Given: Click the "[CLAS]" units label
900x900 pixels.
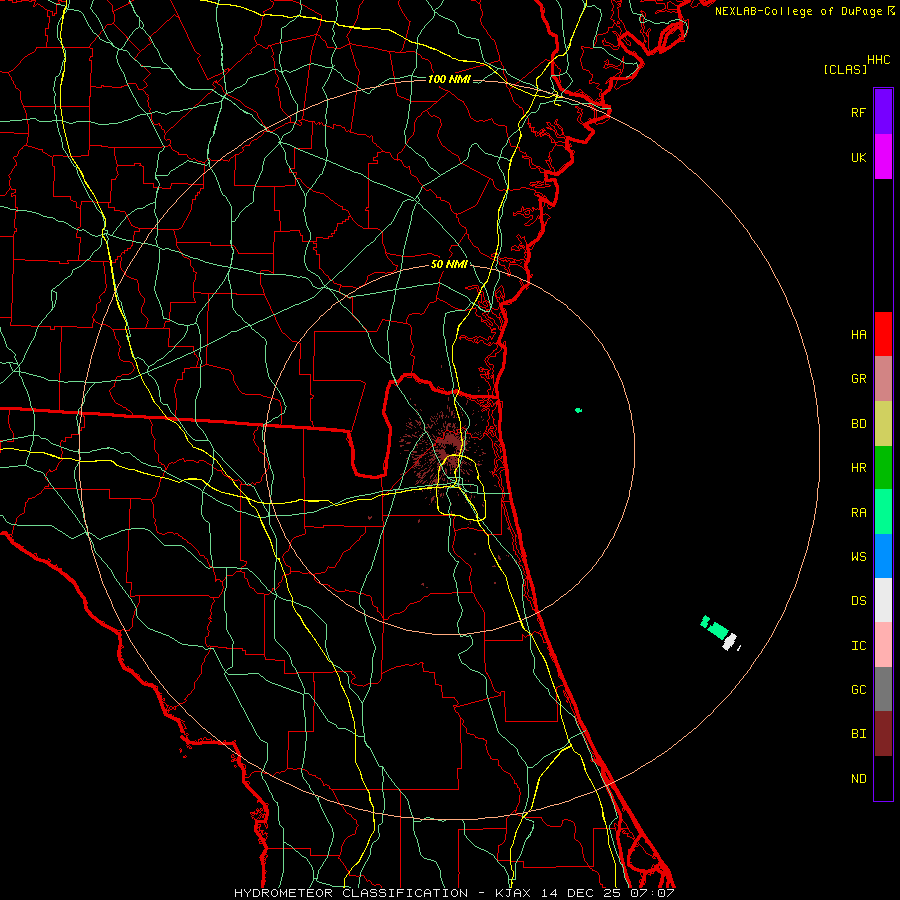Looking at the screenshot, I should point(845,69).
